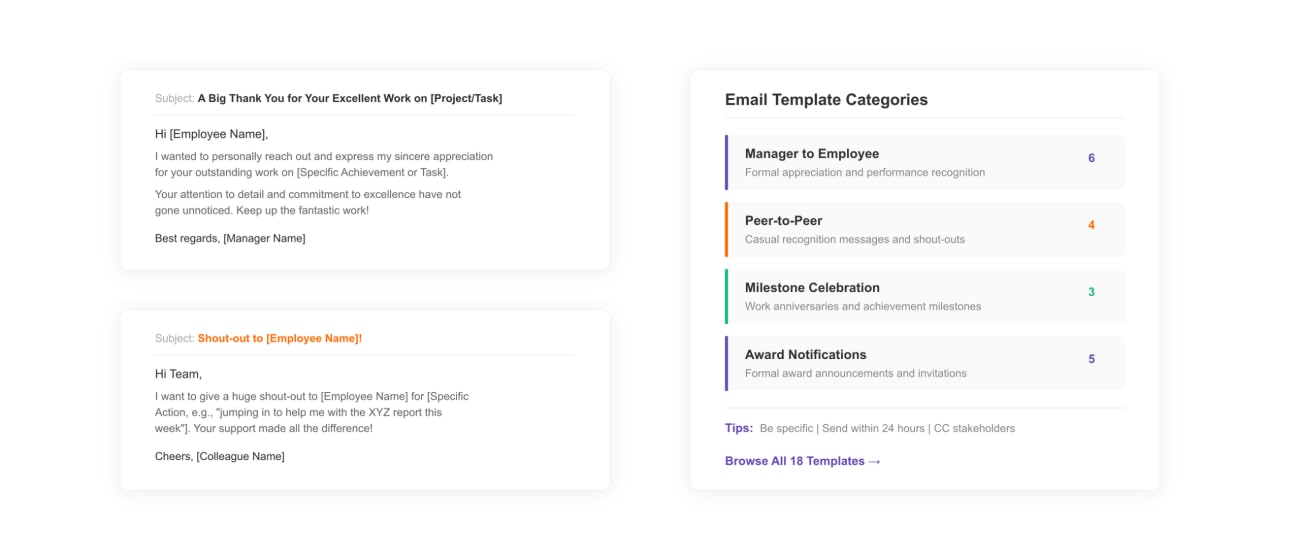The height and width of the screenshot is (557, 1300).
Task: Select the Award Notifications category title
Action: (805, 355)
